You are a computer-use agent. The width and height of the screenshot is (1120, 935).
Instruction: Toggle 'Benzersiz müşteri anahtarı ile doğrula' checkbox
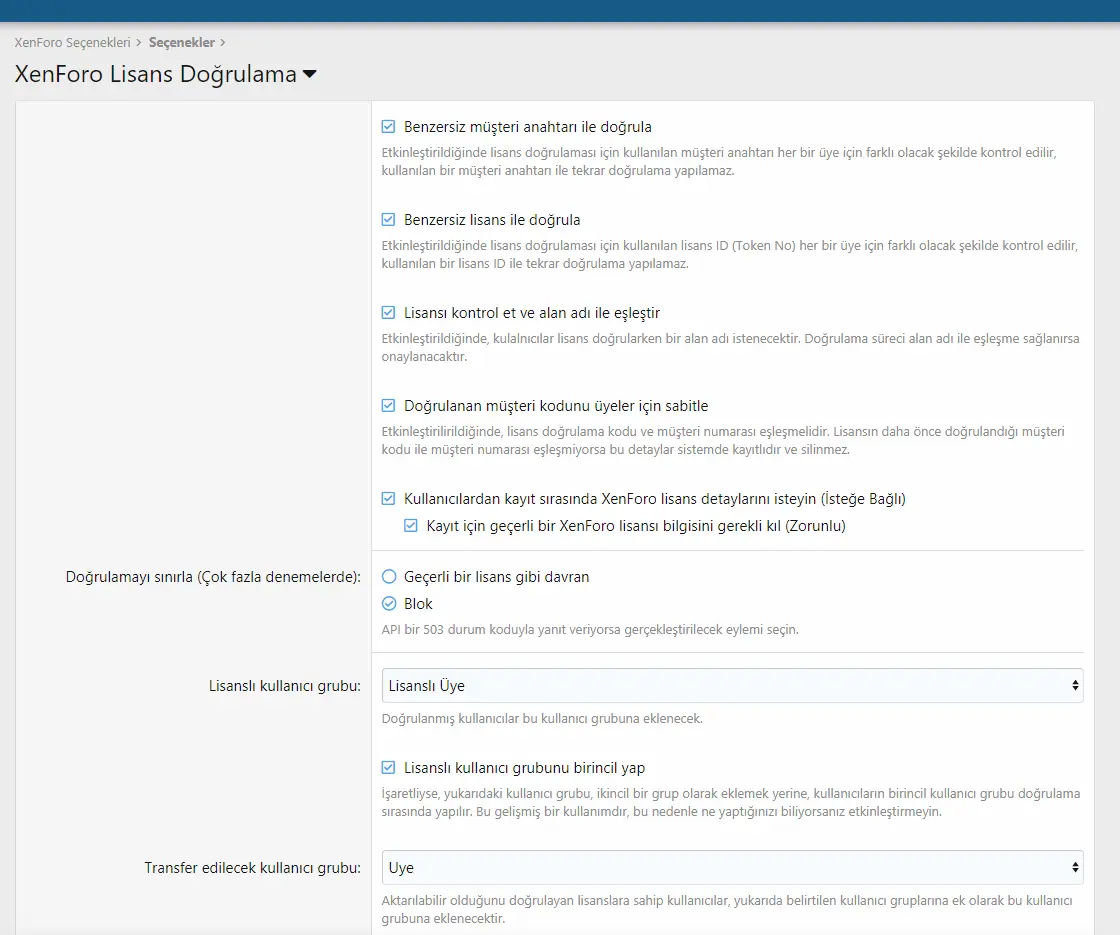click(x=388, y=126)
